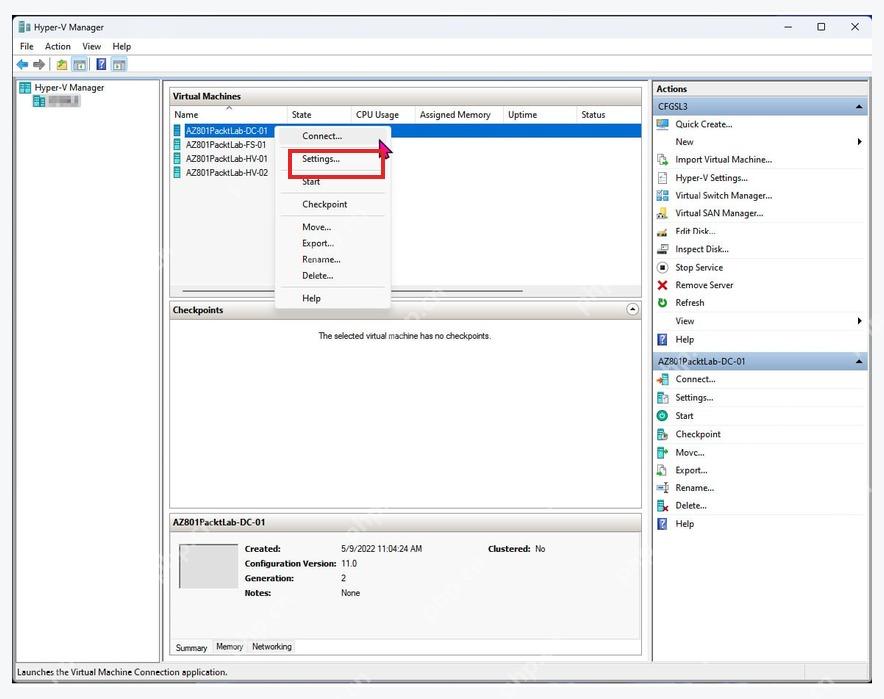884x699 pixels.
Task: Choose Move... from the context menu
Action: [333, 227]
